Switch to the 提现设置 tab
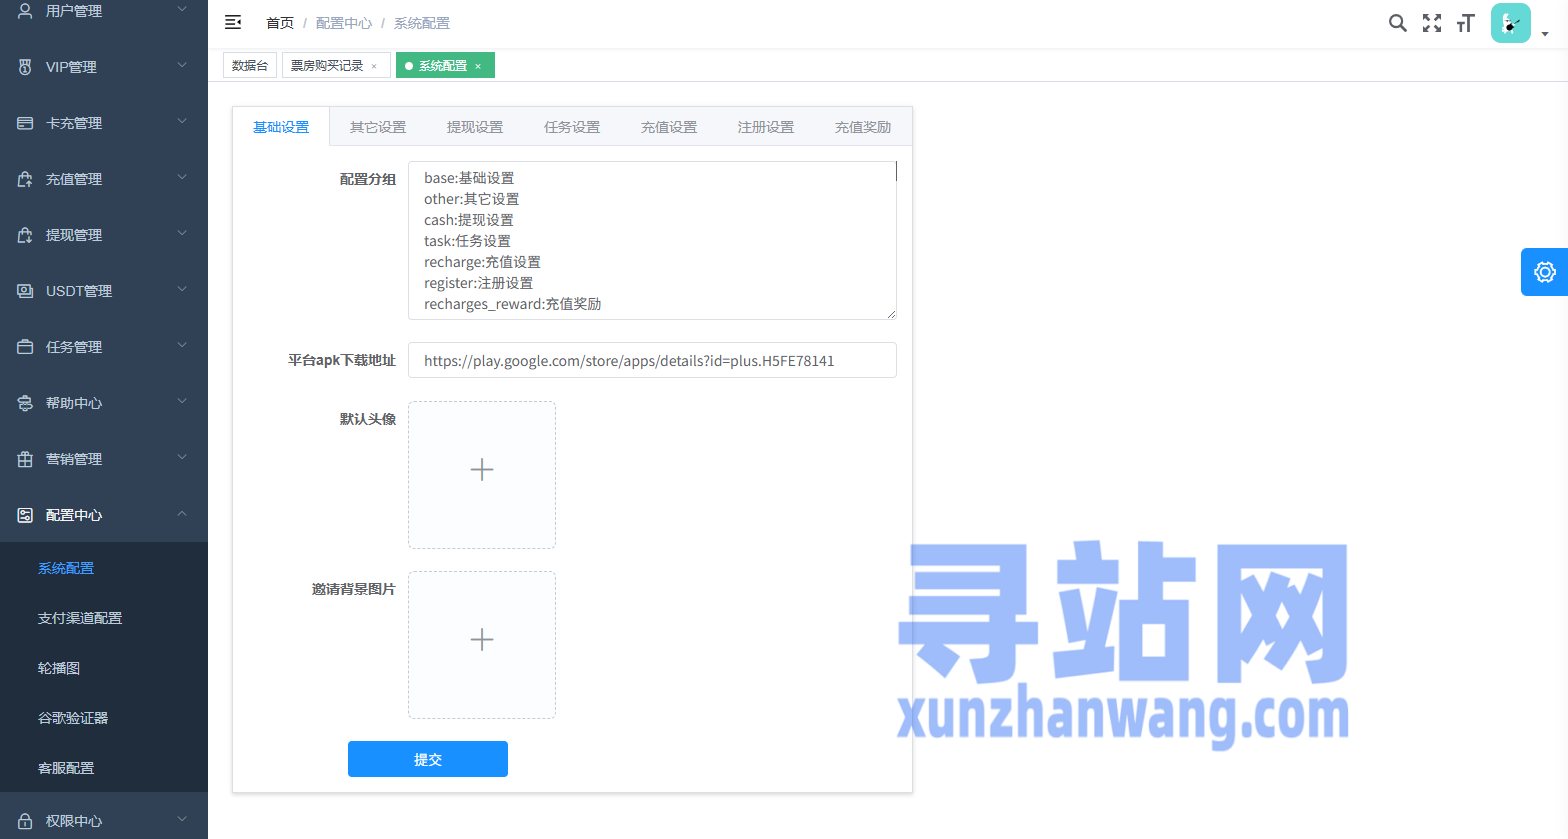This screenshot has height=839, width=1568. pyautogui.click(x=475, y=127)
